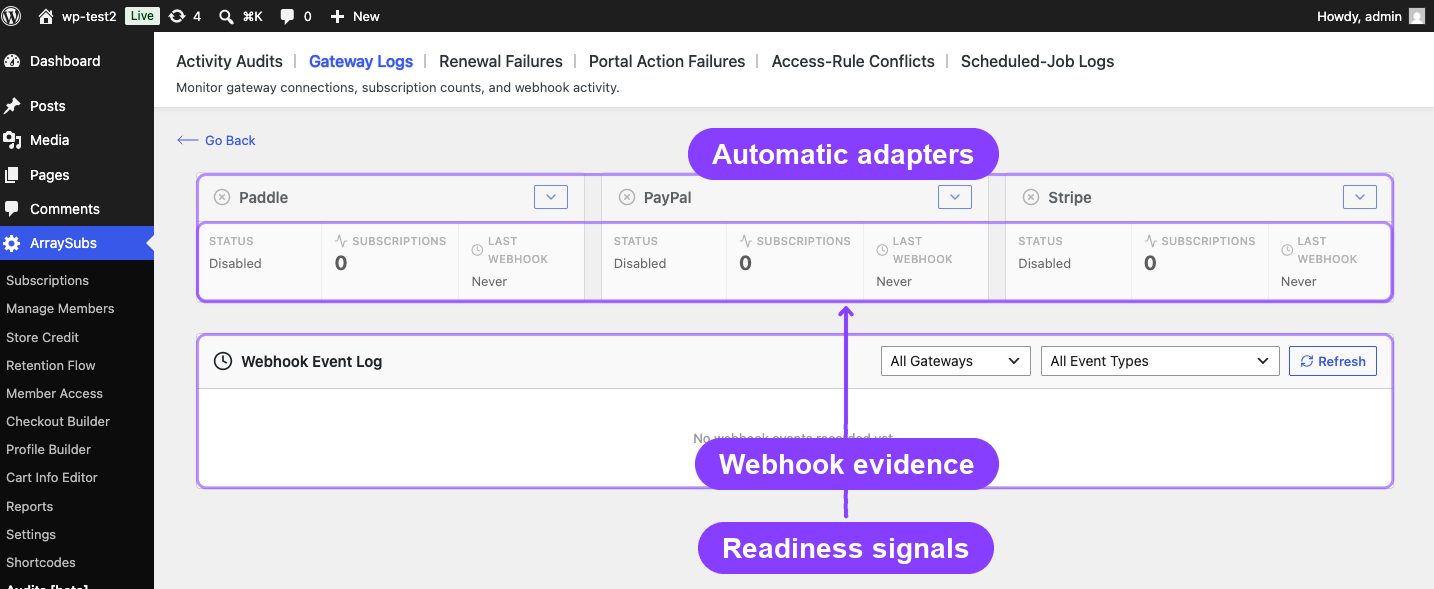The height and width of the screenshot is (589, 1434).
Task: Click the Paddle last webhook clock icon
Action: click(x=477, y=250)
